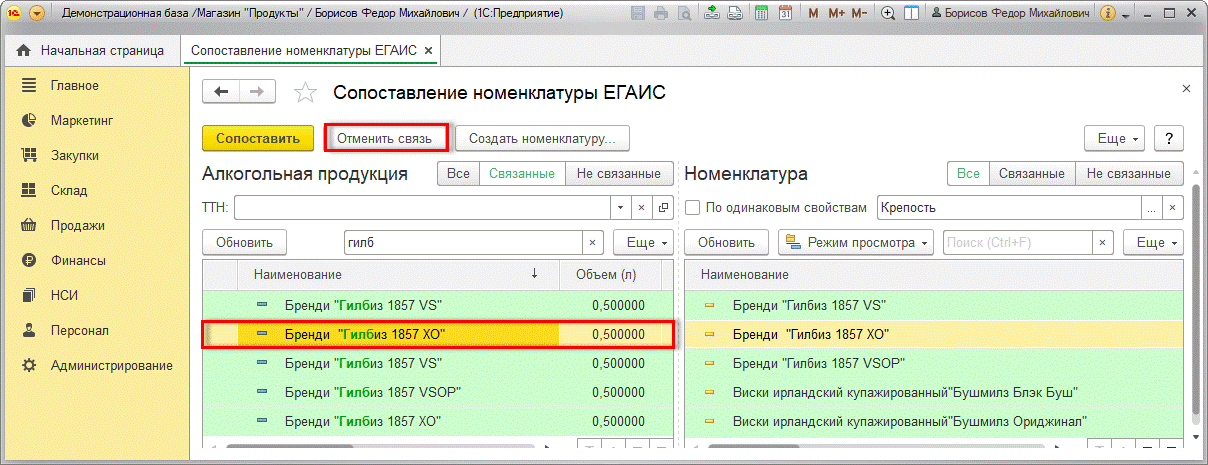Click the magnifier zoom icon in title bar
The height and width of the screenshot is (465, 1208).
click(x=888, y=14)
